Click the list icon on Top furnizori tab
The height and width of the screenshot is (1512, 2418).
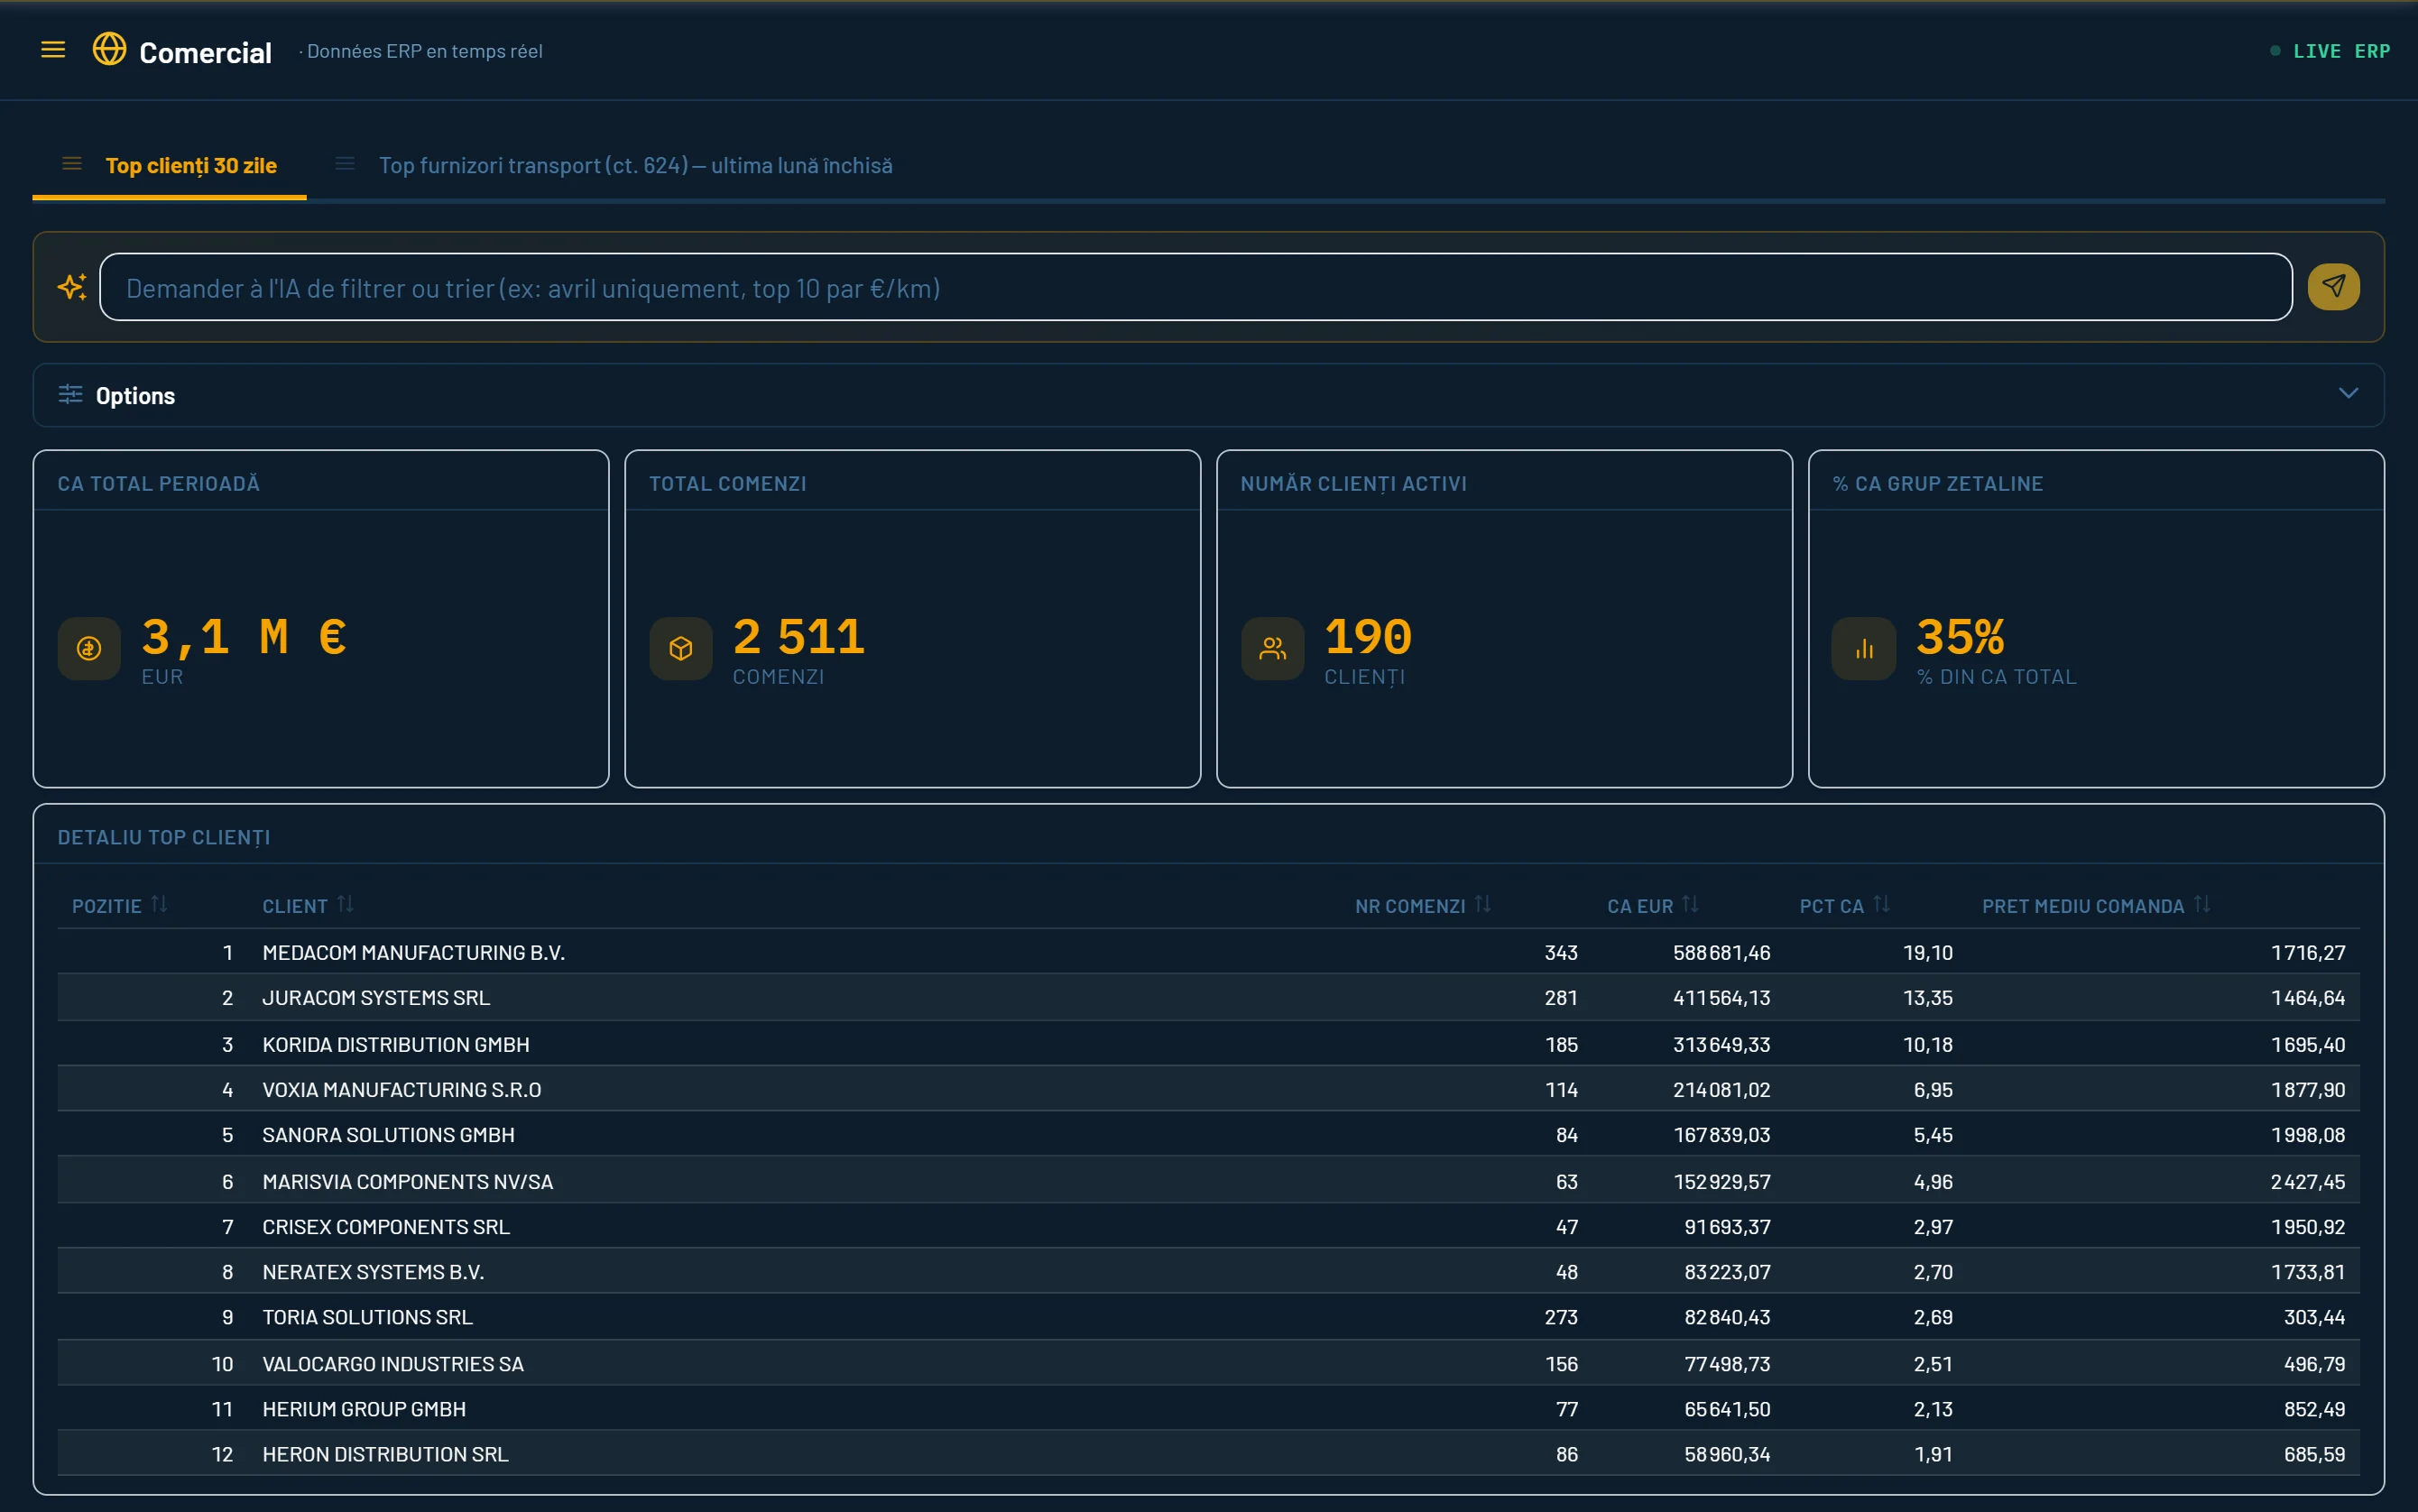coord(345,164)
